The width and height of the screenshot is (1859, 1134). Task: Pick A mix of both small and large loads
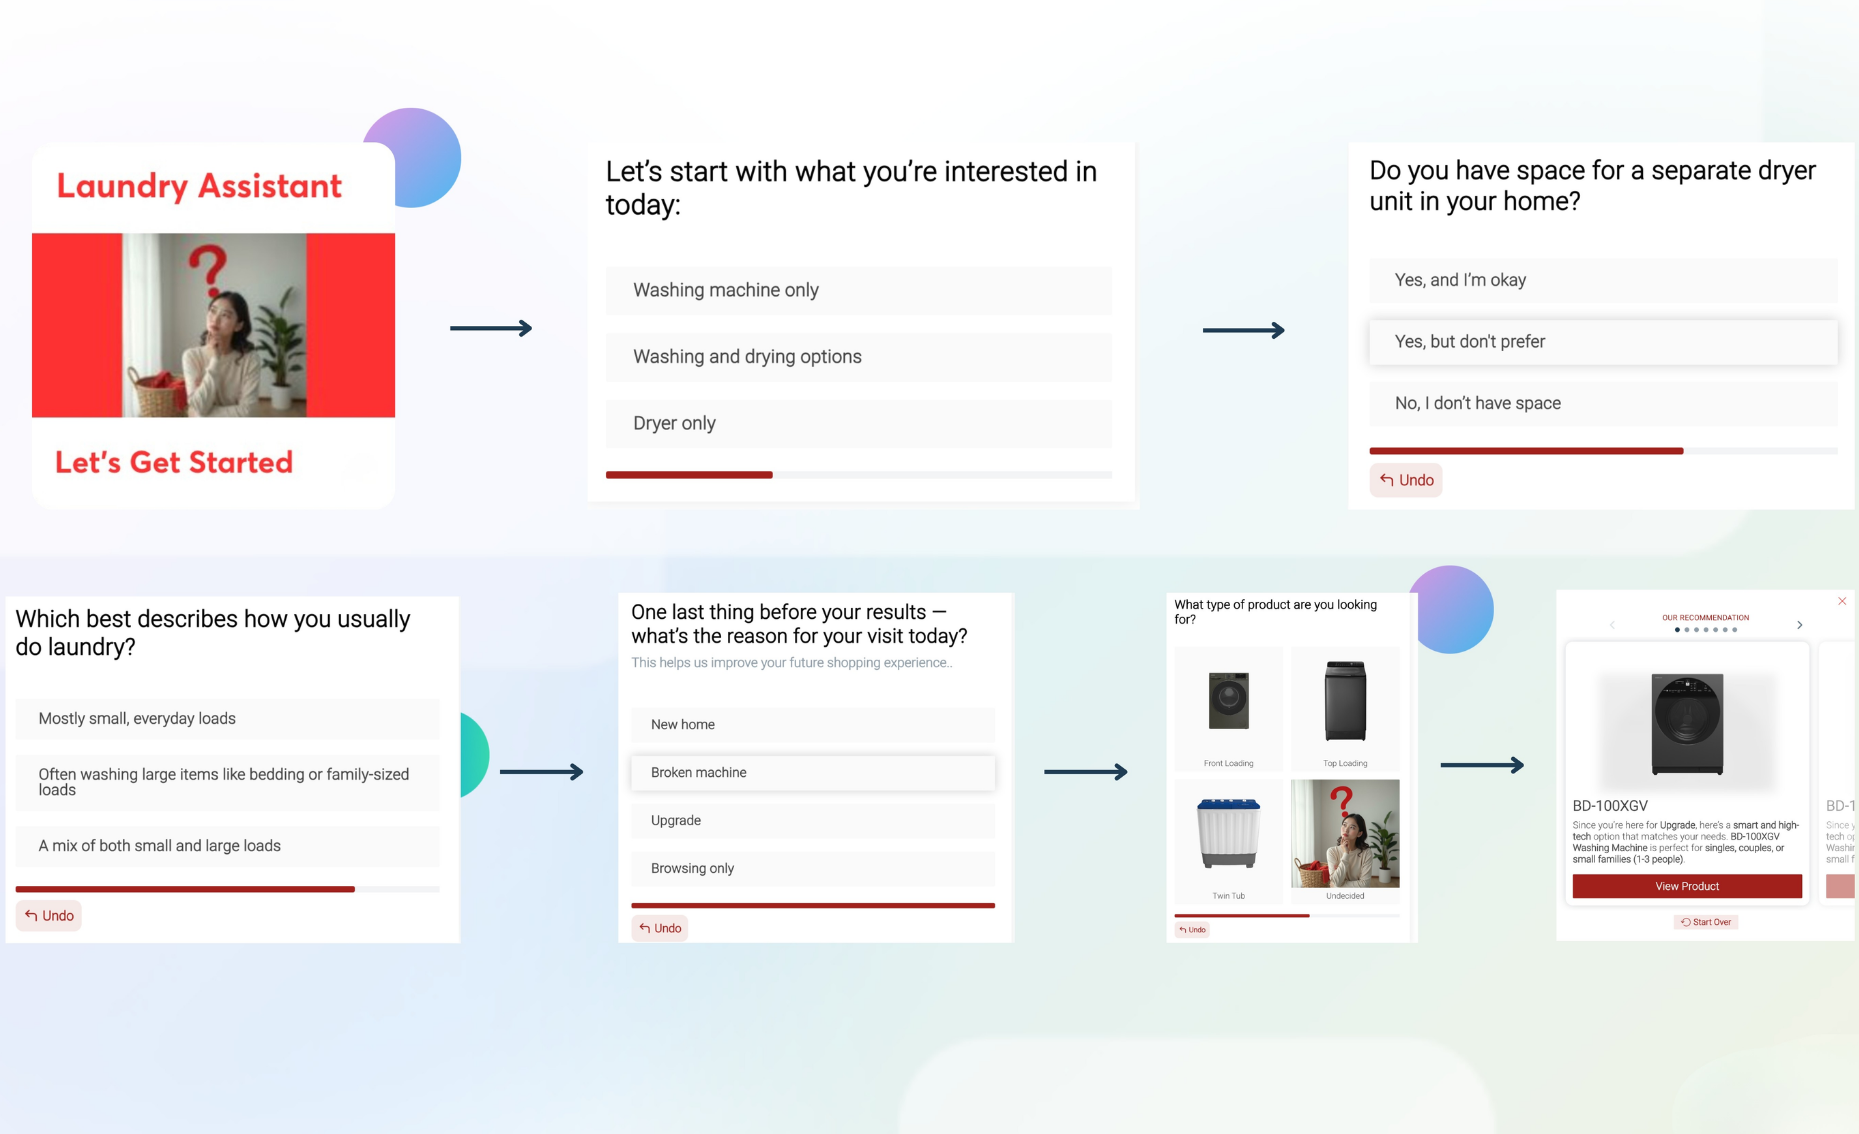228,846
